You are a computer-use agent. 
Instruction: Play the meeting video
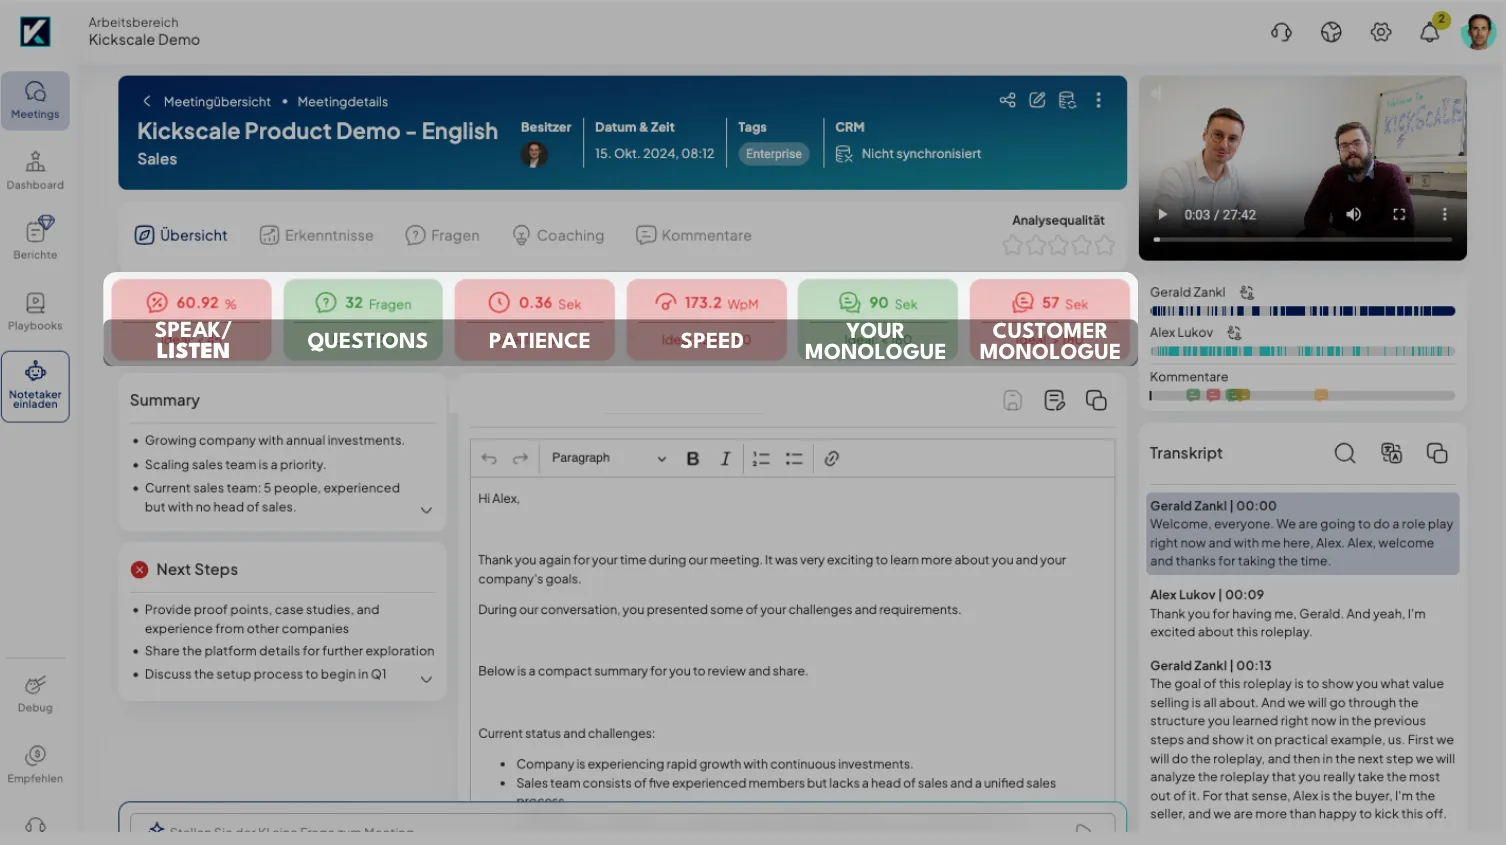coord(1162,214)
